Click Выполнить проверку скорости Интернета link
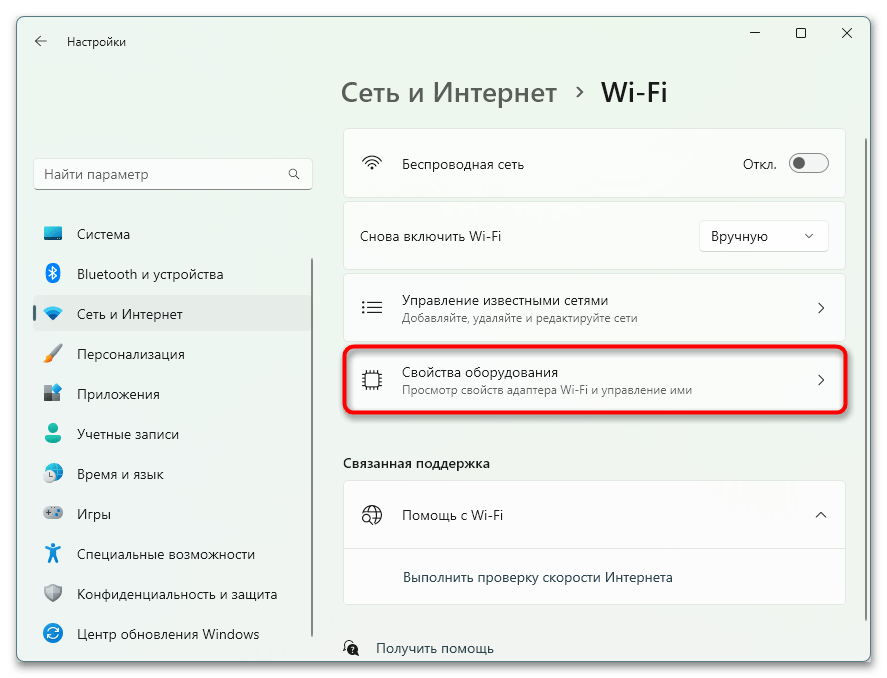 click(x=537, y=577)
